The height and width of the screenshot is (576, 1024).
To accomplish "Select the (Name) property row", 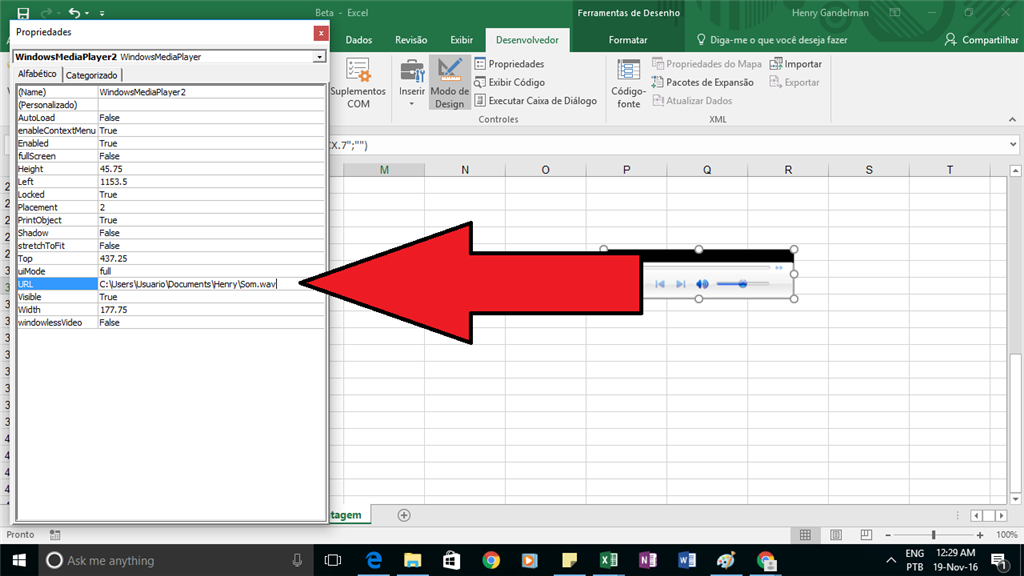I will point(170,92).
